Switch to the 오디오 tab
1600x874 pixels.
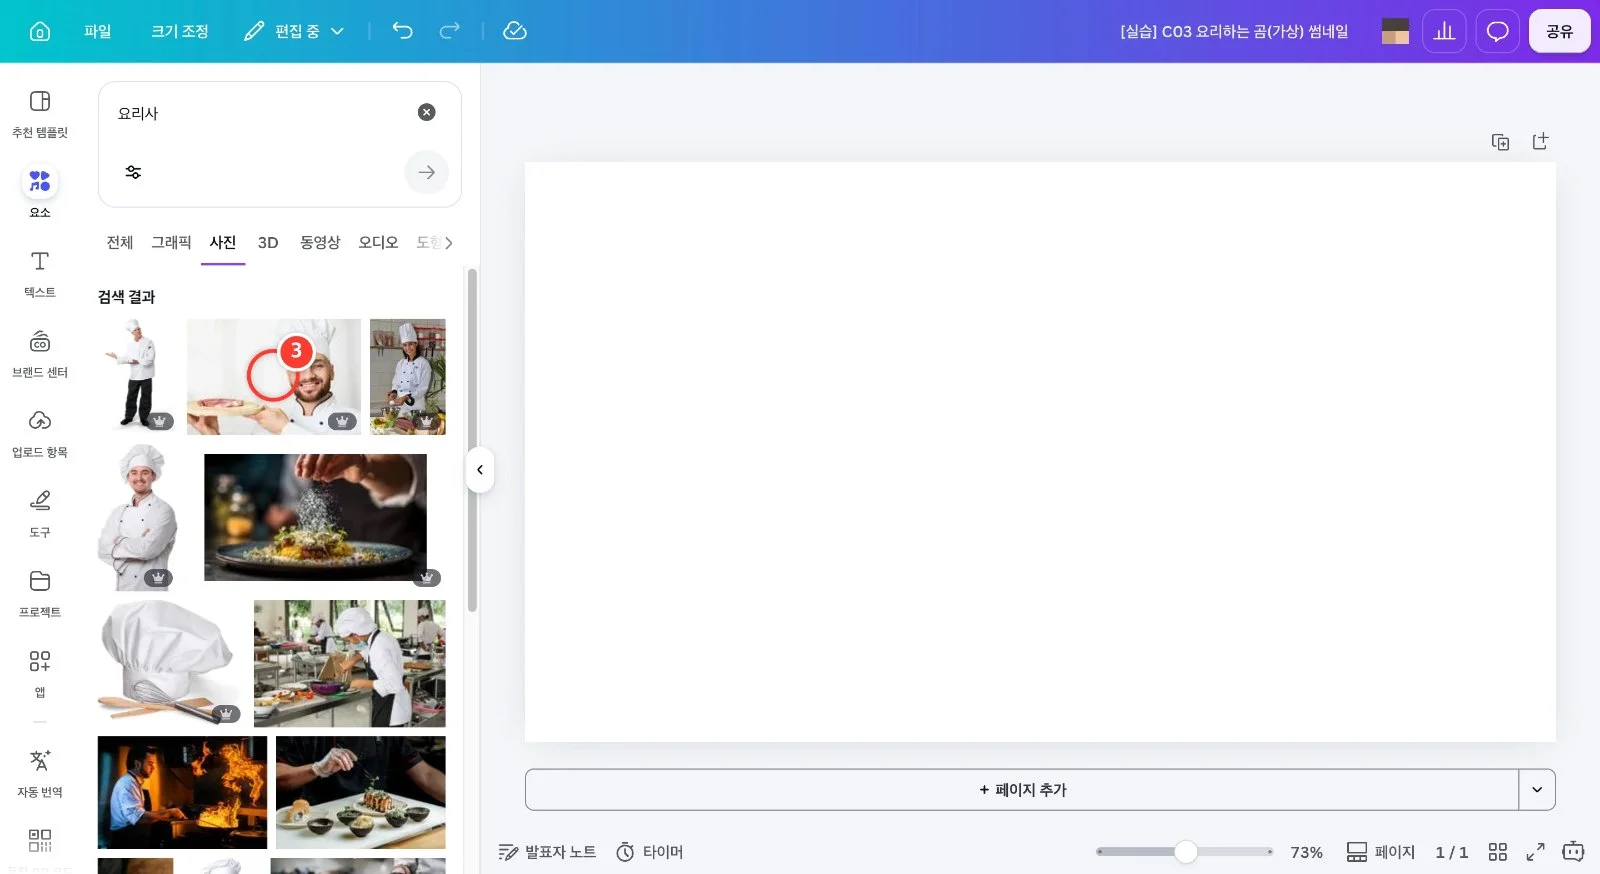(378, 242)
